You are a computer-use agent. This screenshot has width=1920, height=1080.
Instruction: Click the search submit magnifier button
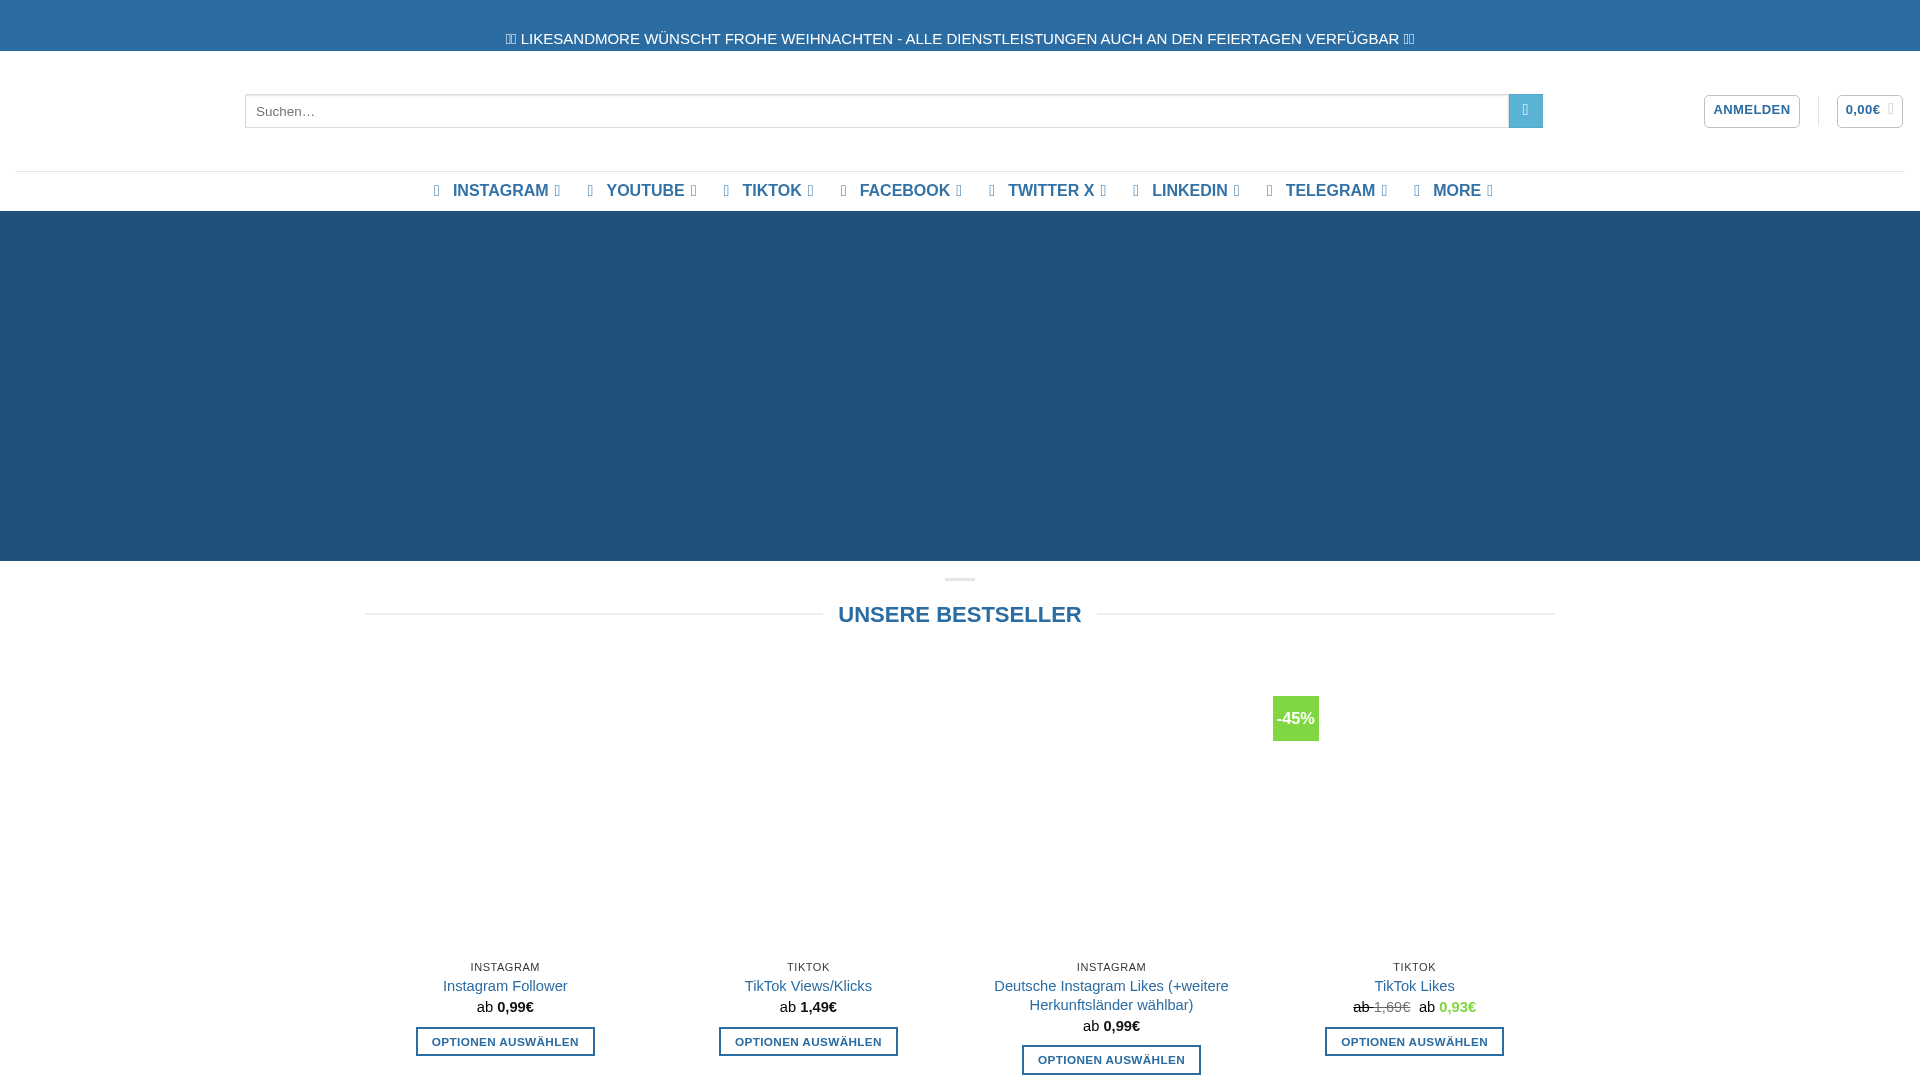click(1525, 111)
